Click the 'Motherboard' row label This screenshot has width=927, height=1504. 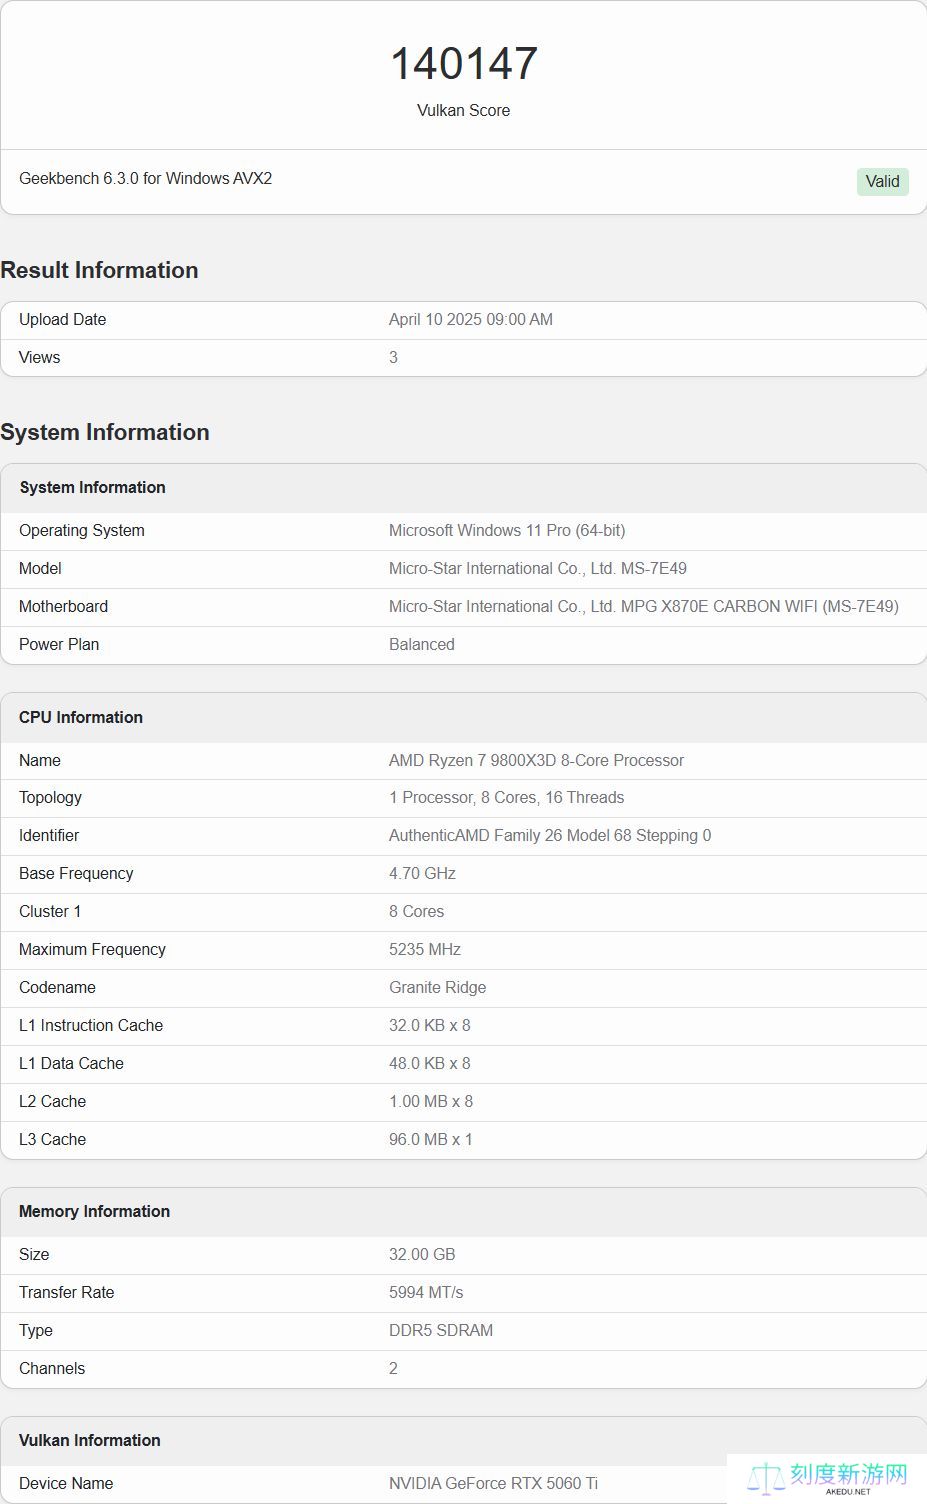[63, 607]
